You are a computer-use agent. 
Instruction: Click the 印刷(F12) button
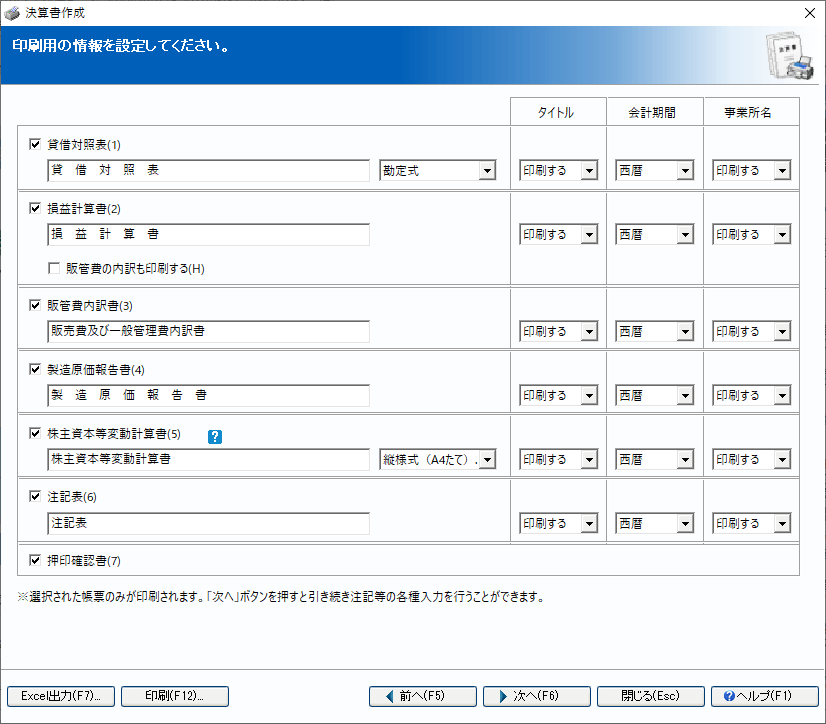pyautogui.click(x=175, y=696)
